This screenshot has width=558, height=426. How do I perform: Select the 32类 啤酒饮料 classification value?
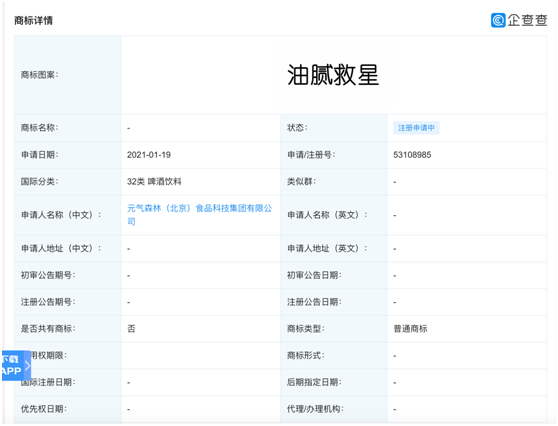coord(154,182)
